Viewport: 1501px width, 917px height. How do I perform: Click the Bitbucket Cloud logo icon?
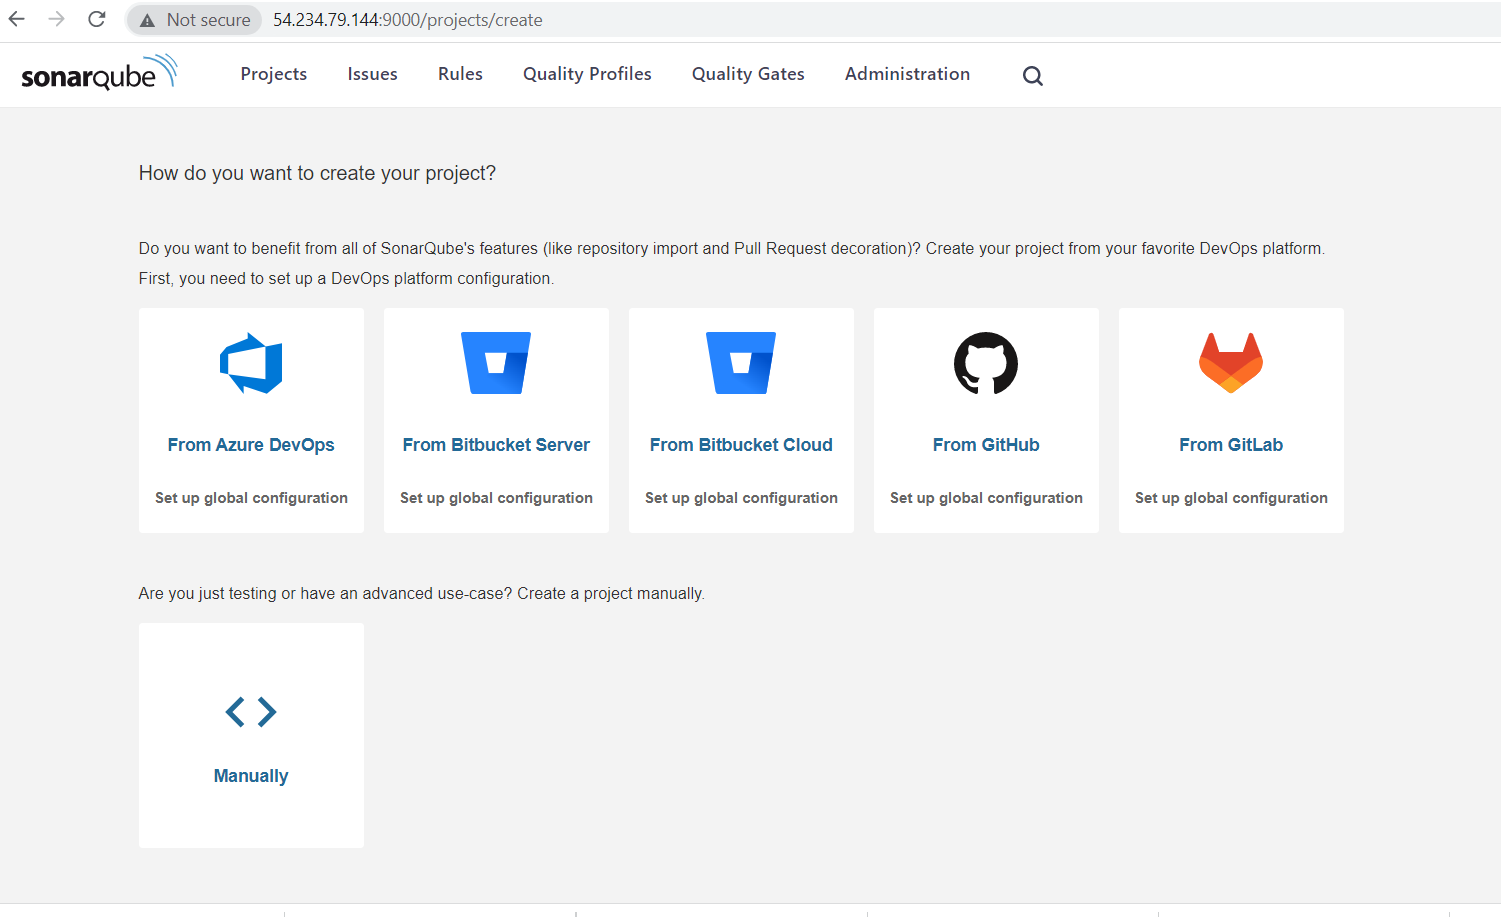741,363
